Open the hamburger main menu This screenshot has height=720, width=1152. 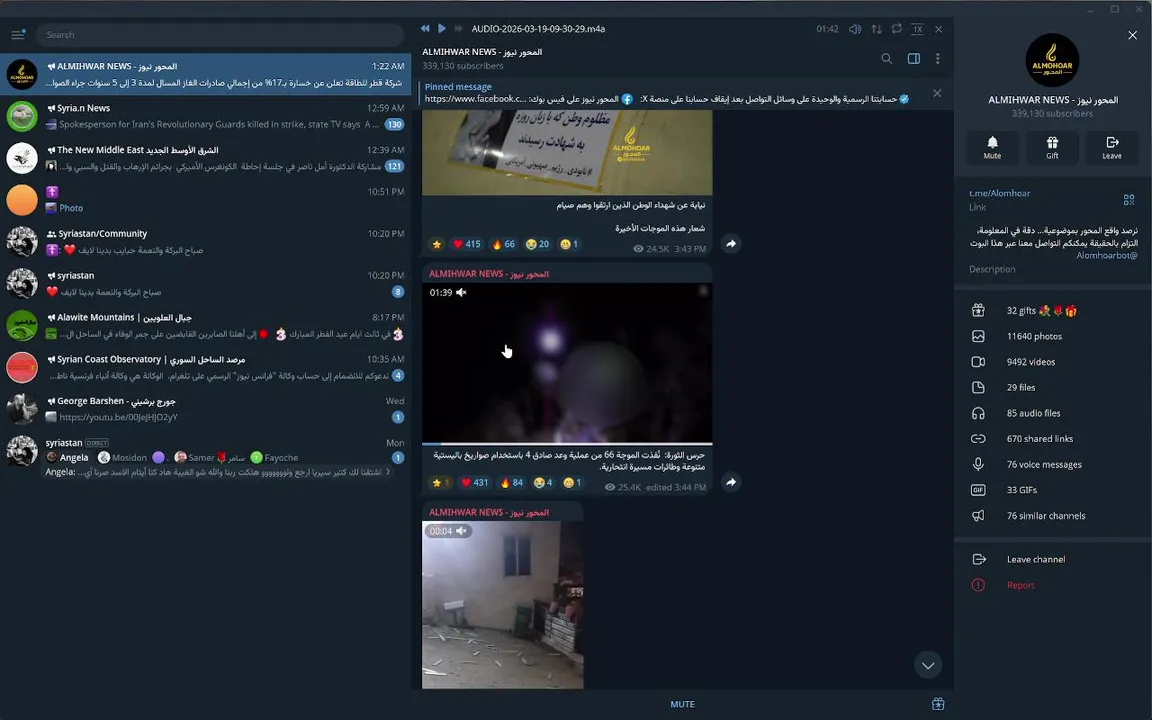coord(18,35)
